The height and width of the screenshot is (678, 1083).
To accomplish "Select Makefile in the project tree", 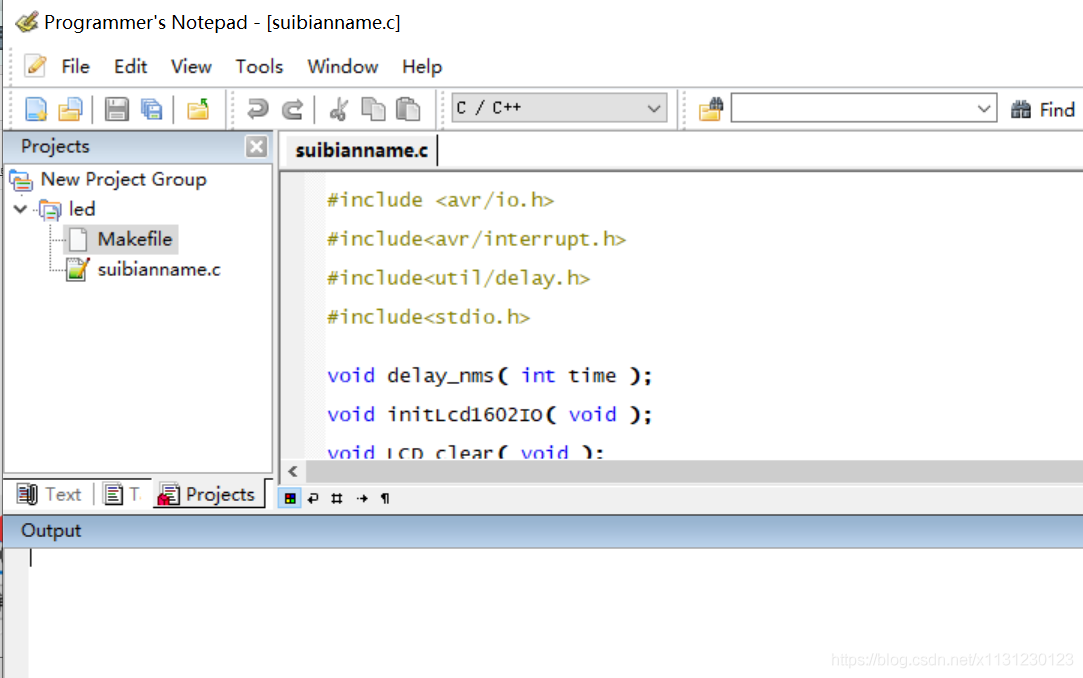I will coord(135,240).
